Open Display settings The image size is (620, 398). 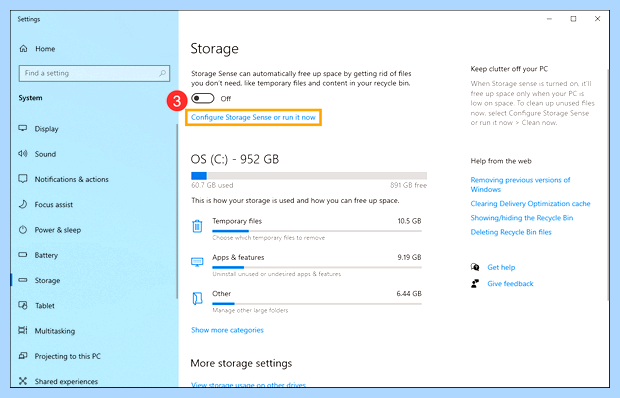click(46, 129)
